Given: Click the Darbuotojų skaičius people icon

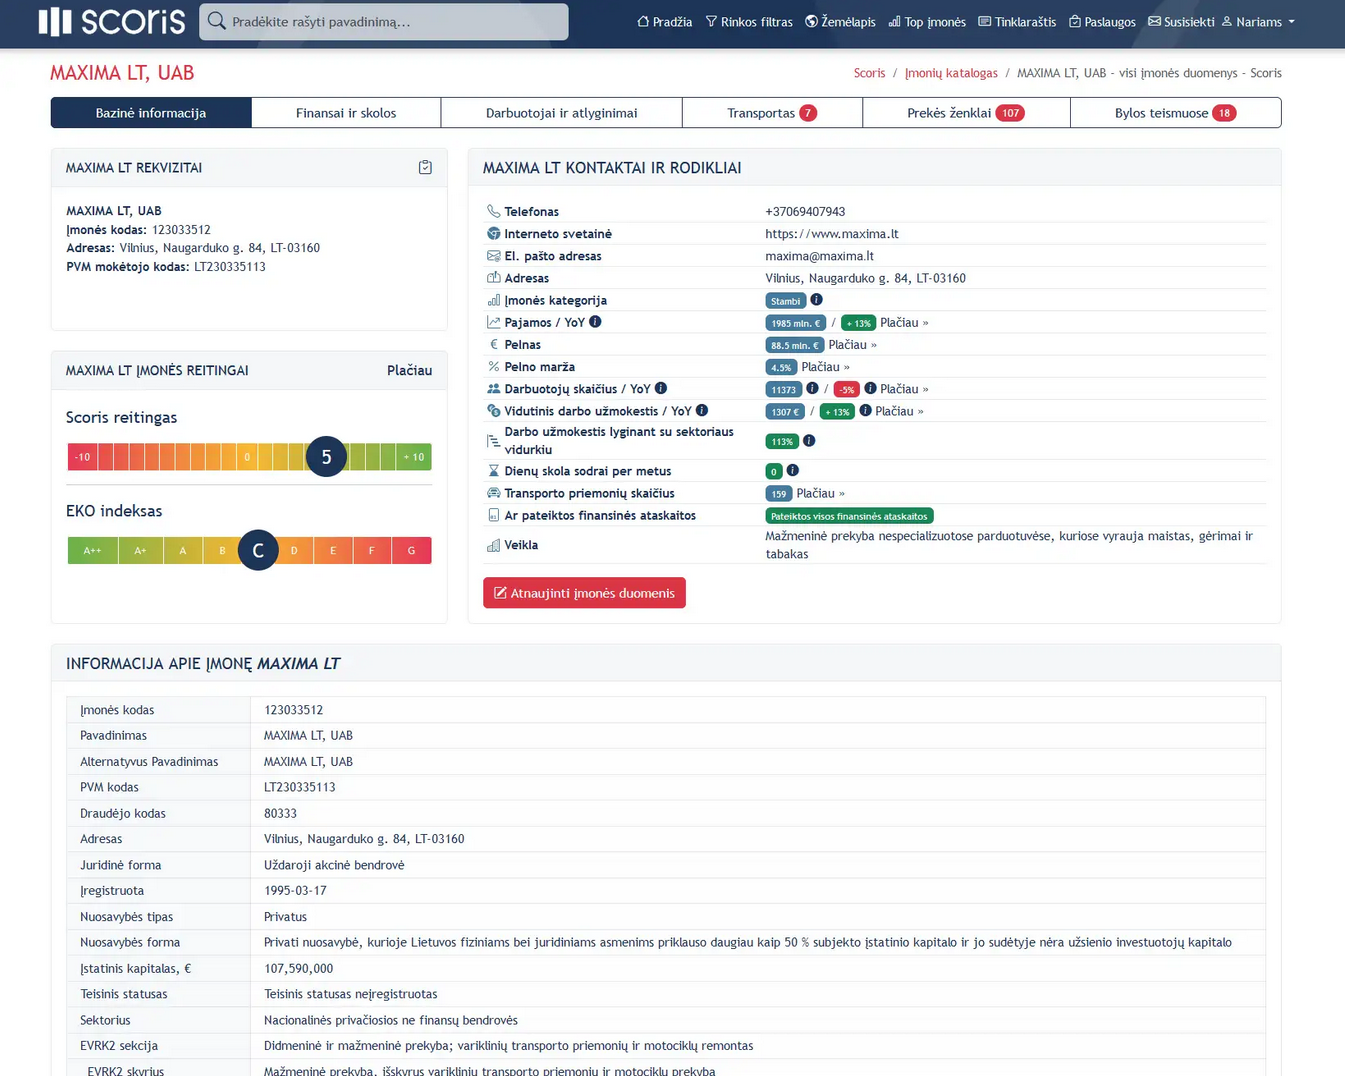Looking at the screenshot, I should click(493, 388).
